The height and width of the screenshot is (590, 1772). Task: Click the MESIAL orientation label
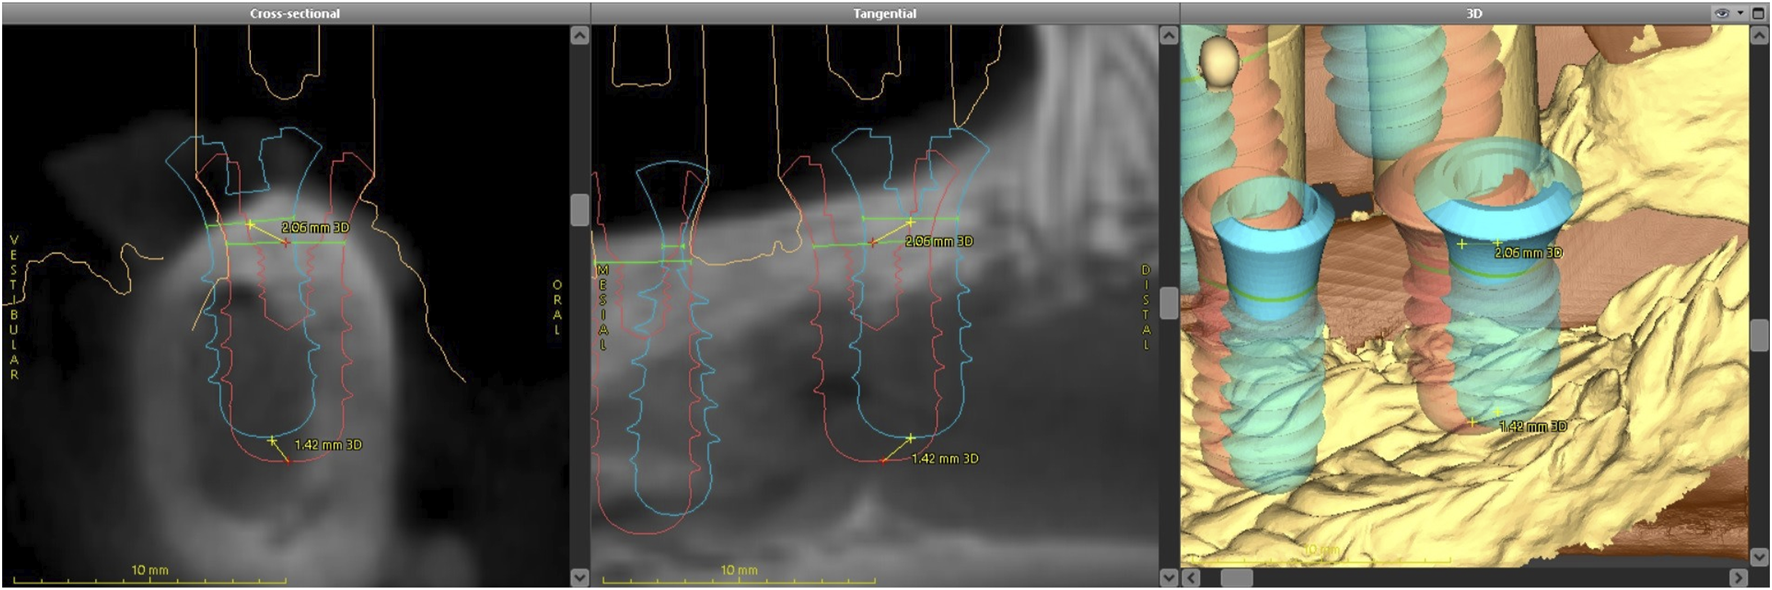tap(602, 307)
